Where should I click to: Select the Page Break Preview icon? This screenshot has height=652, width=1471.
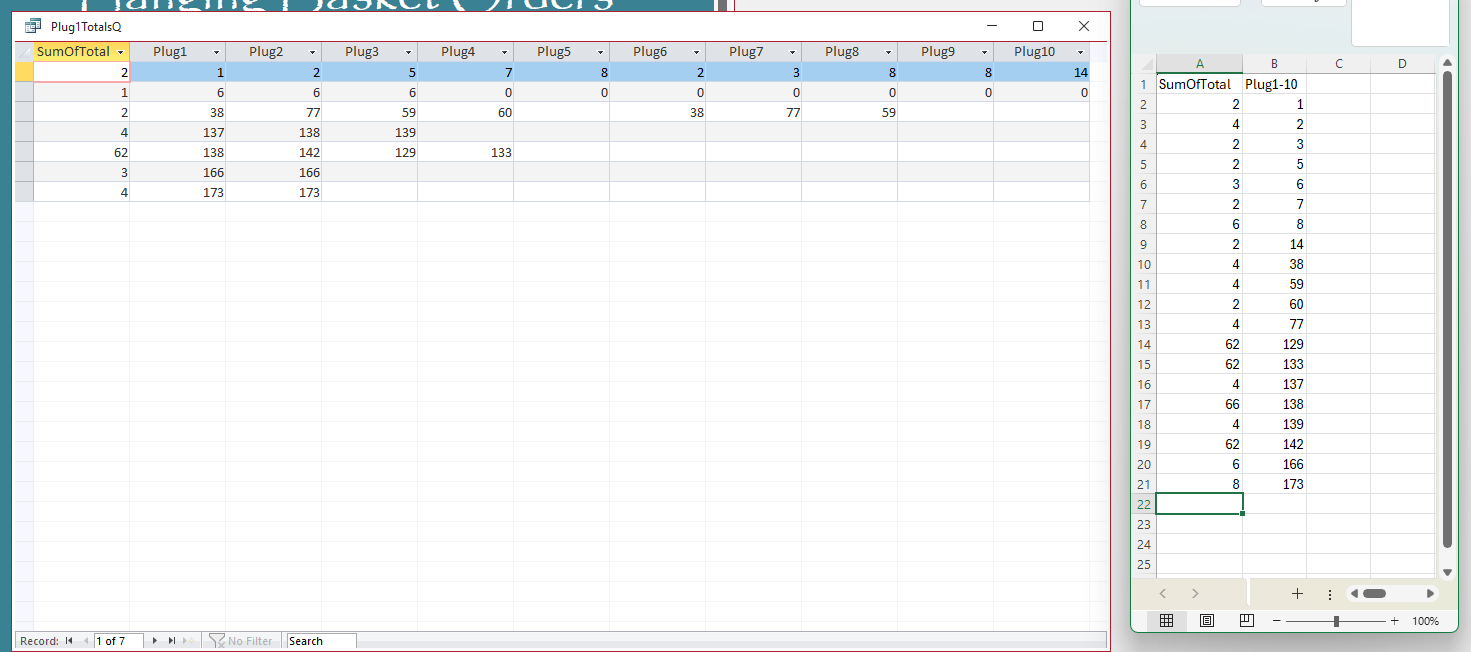point(1246,620)
